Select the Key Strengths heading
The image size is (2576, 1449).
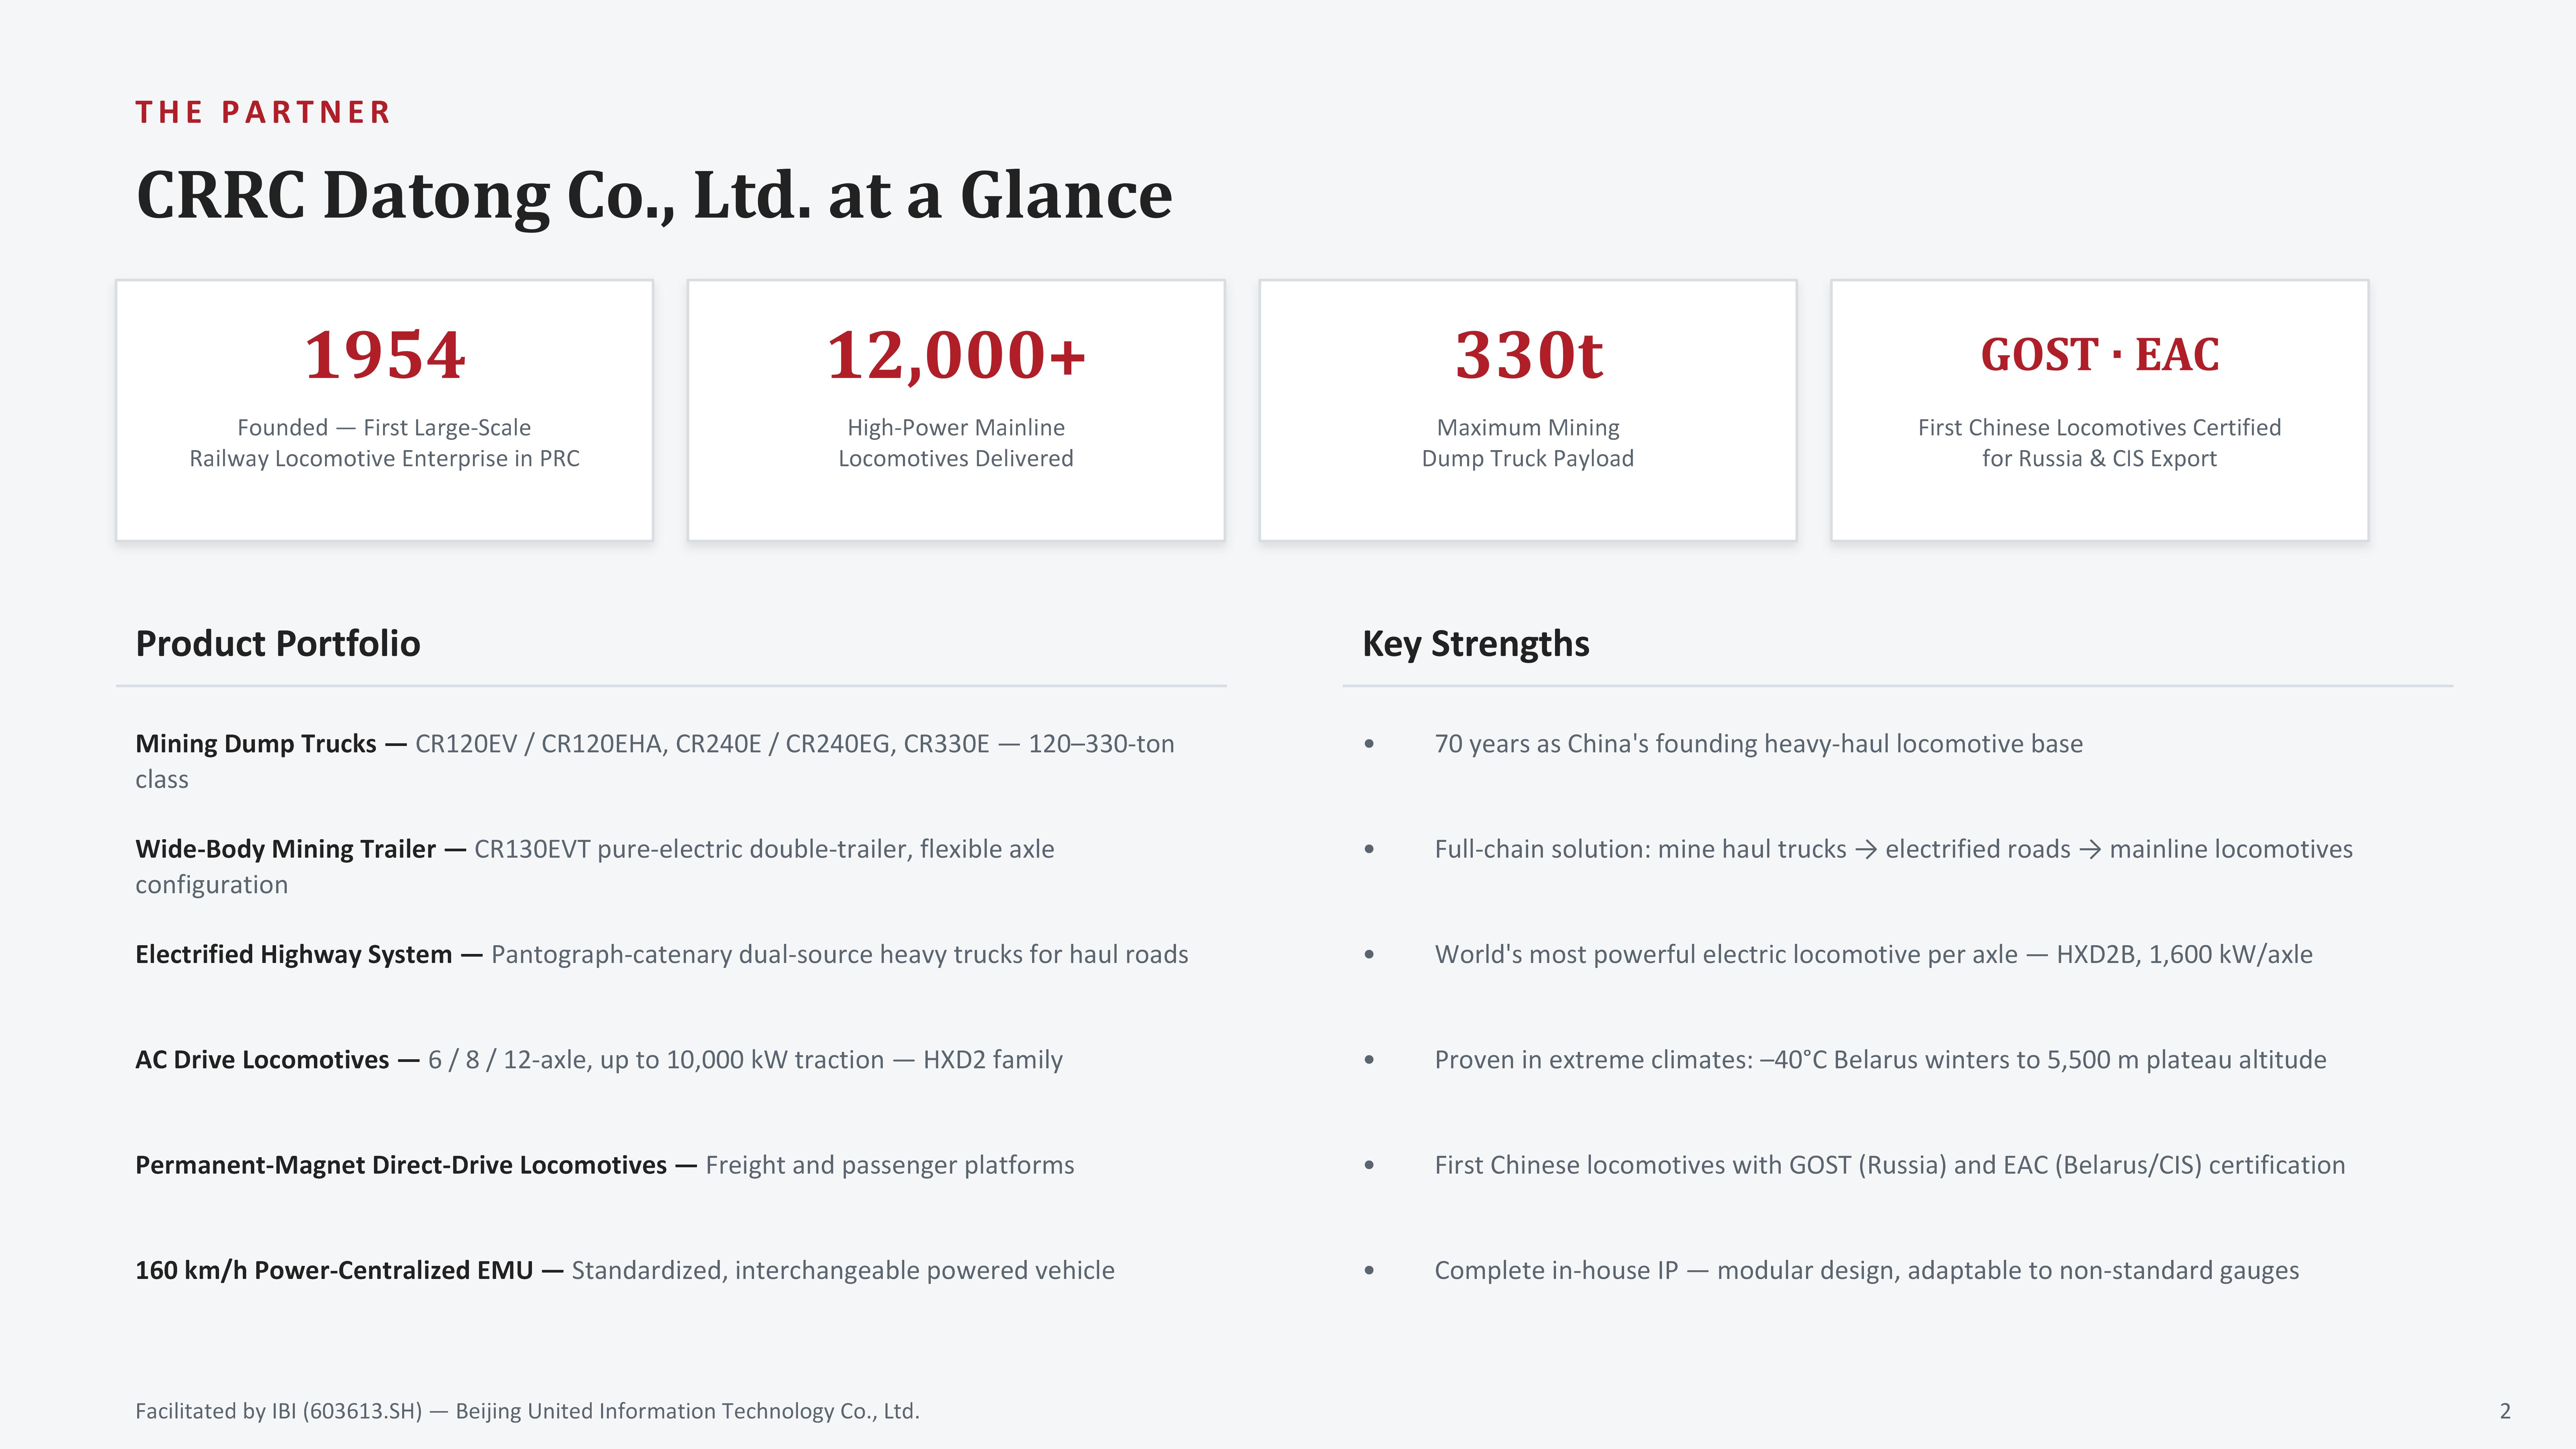(1475, 643)
